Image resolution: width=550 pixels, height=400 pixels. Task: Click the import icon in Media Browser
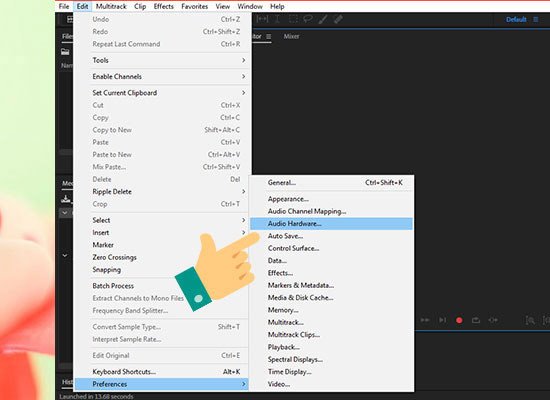pyautogui.click(x=66, y=199)
